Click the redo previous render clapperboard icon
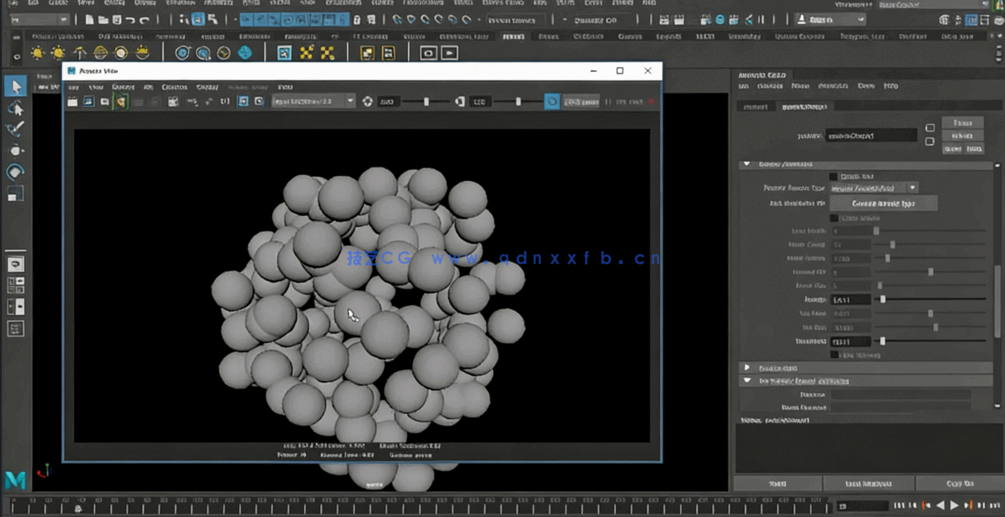1005x517 pixels. tap(72, 102)
